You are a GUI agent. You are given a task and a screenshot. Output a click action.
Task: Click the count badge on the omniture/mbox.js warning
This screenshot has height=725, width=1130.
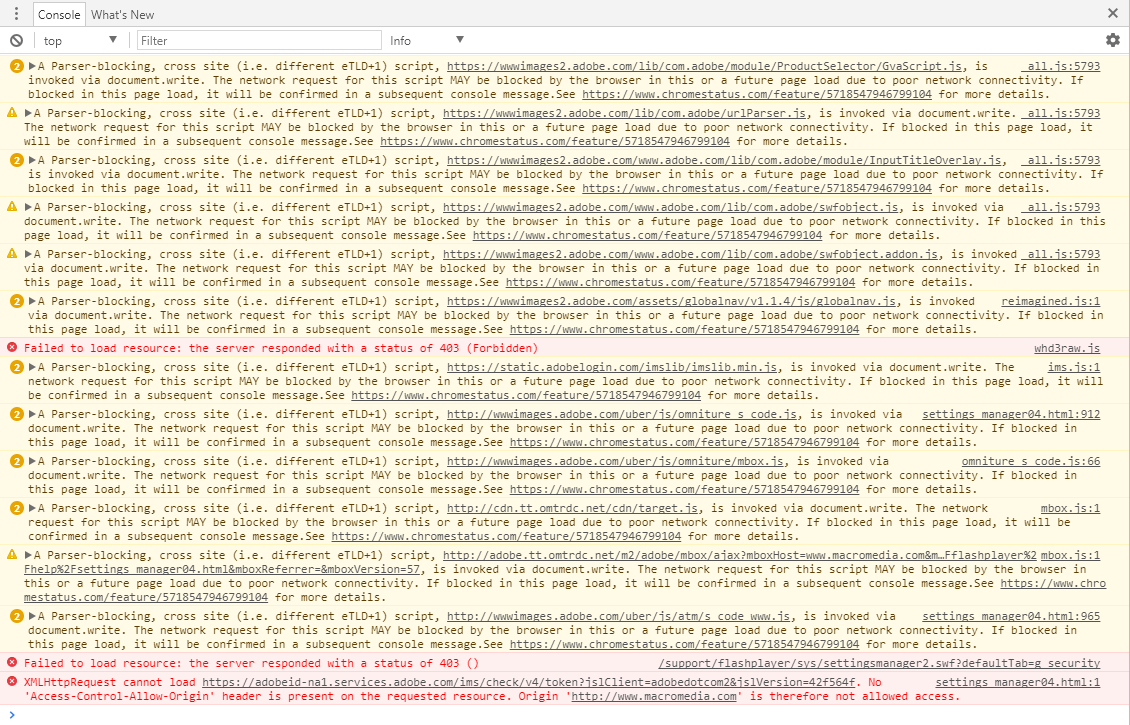(17, 461)
